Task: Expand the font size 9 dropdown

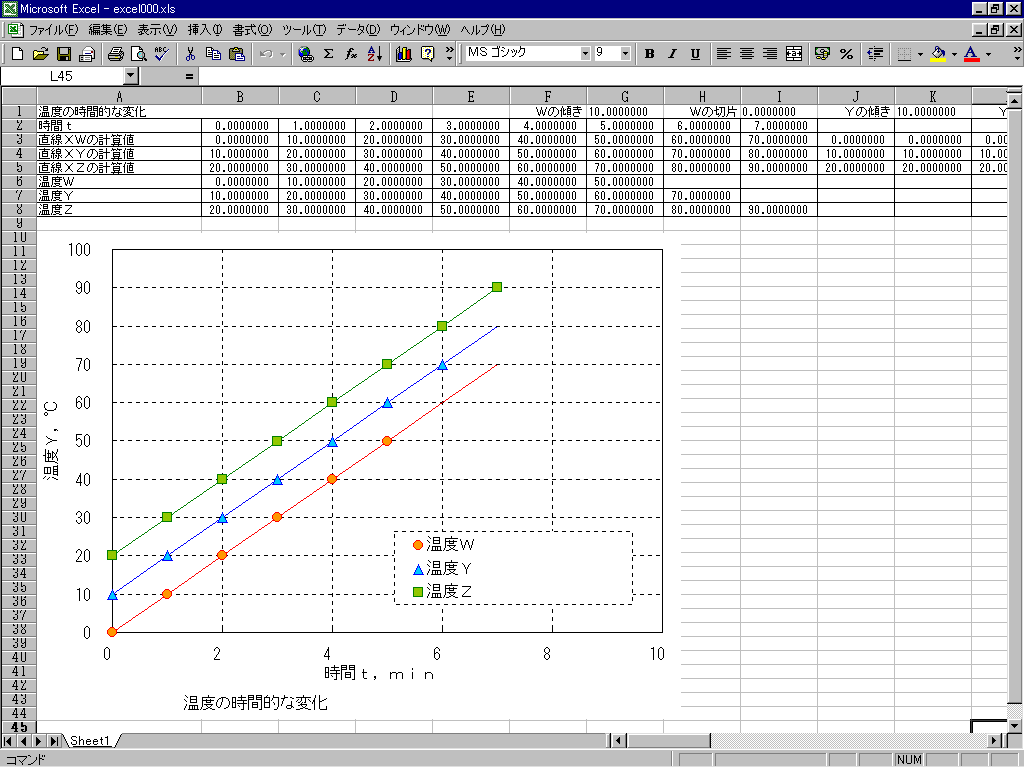Action: point(626,53)
